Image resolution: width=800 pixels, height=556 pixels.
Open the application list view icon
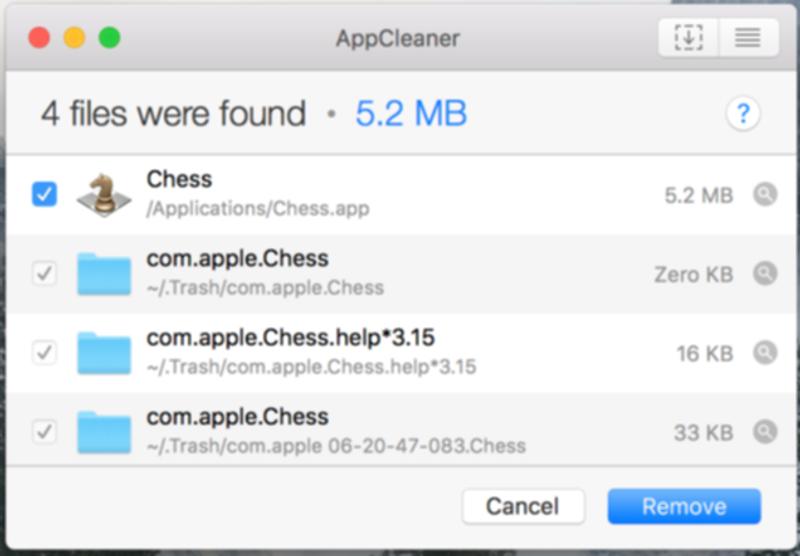coord(748,37)
